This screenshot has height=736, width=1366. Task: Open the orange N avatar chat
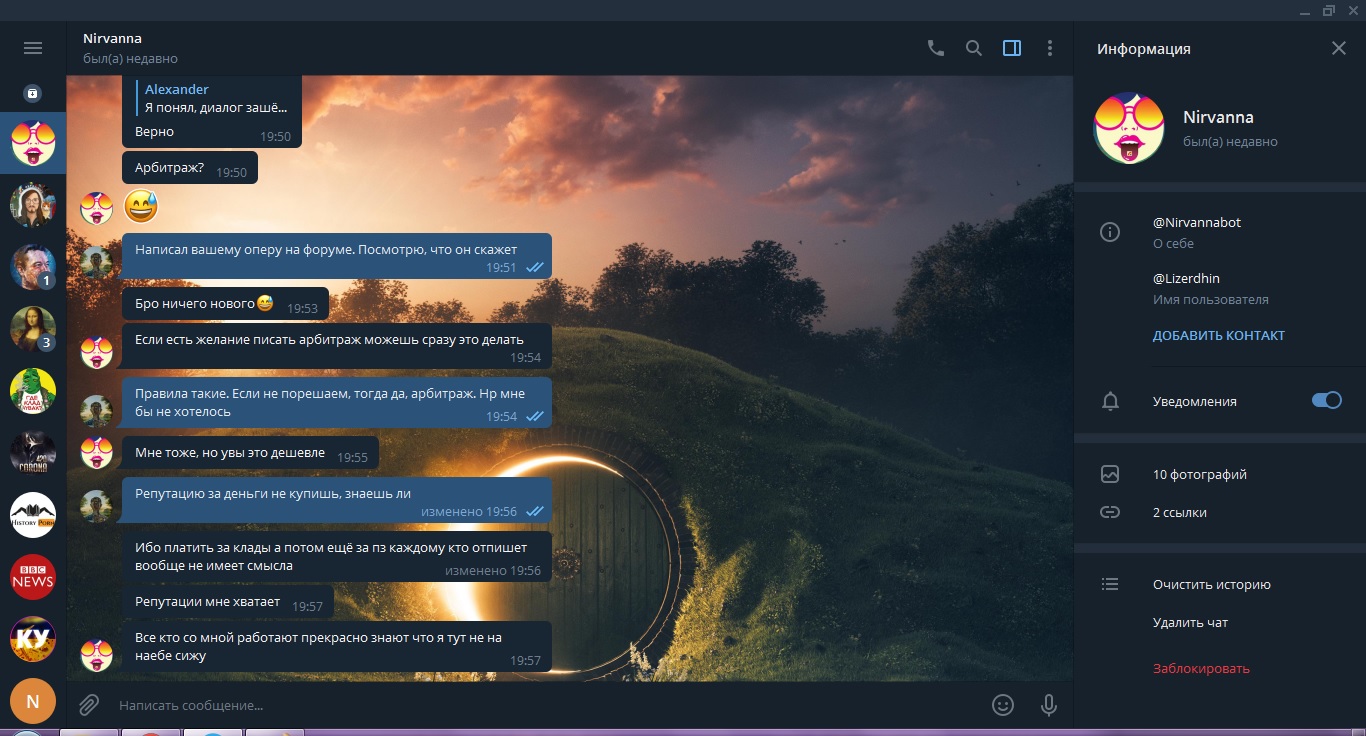(x=33, y=701)
